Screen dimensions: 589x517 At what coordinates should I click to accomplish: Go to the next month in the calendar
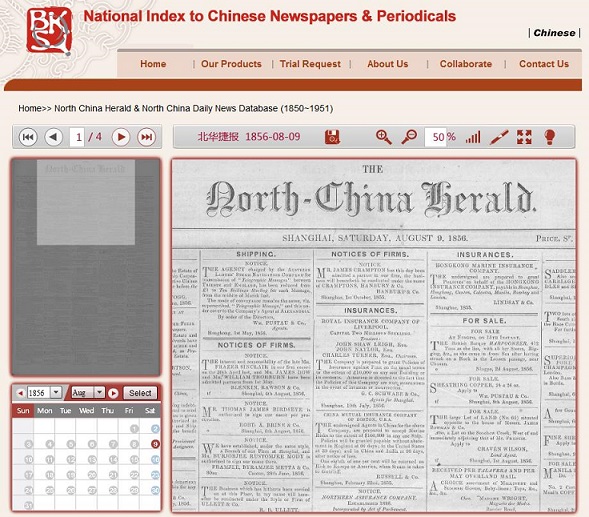(113, 393)
